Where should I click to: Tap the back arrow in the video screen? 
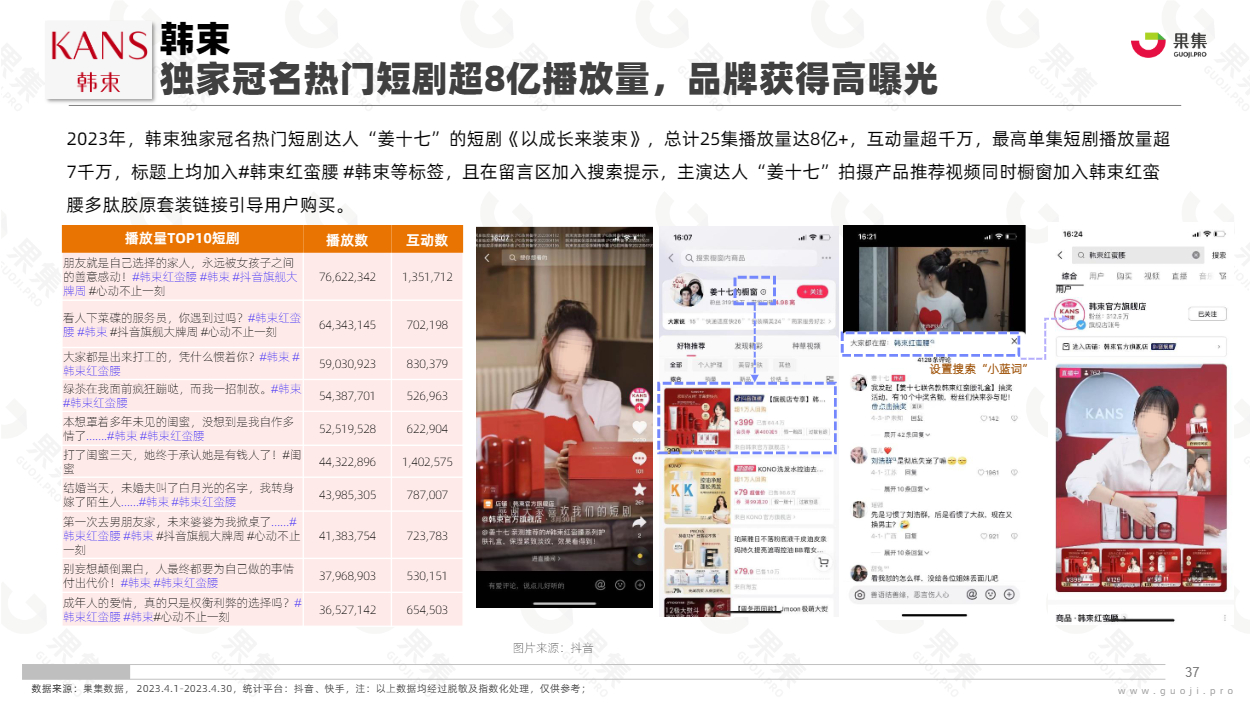click(488, 258)
